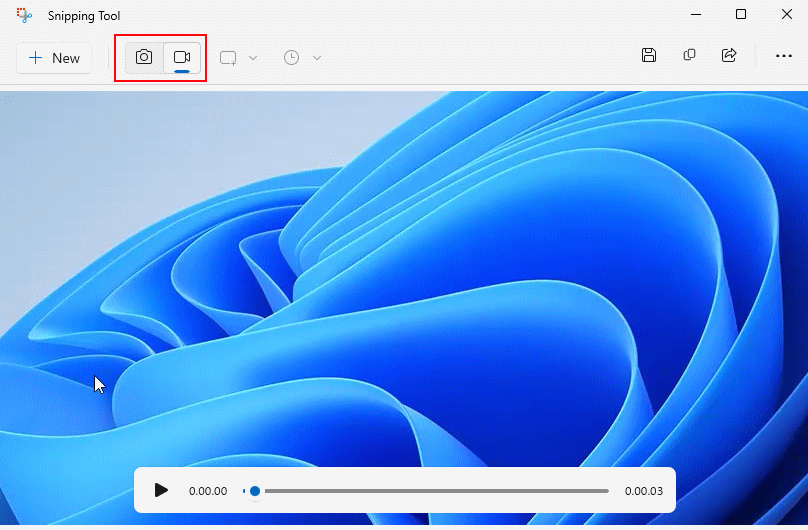Click the current time 0.00.00 label
Image resolution: width=808 pixels, height=530 pixels.
[x=208, y=491]
